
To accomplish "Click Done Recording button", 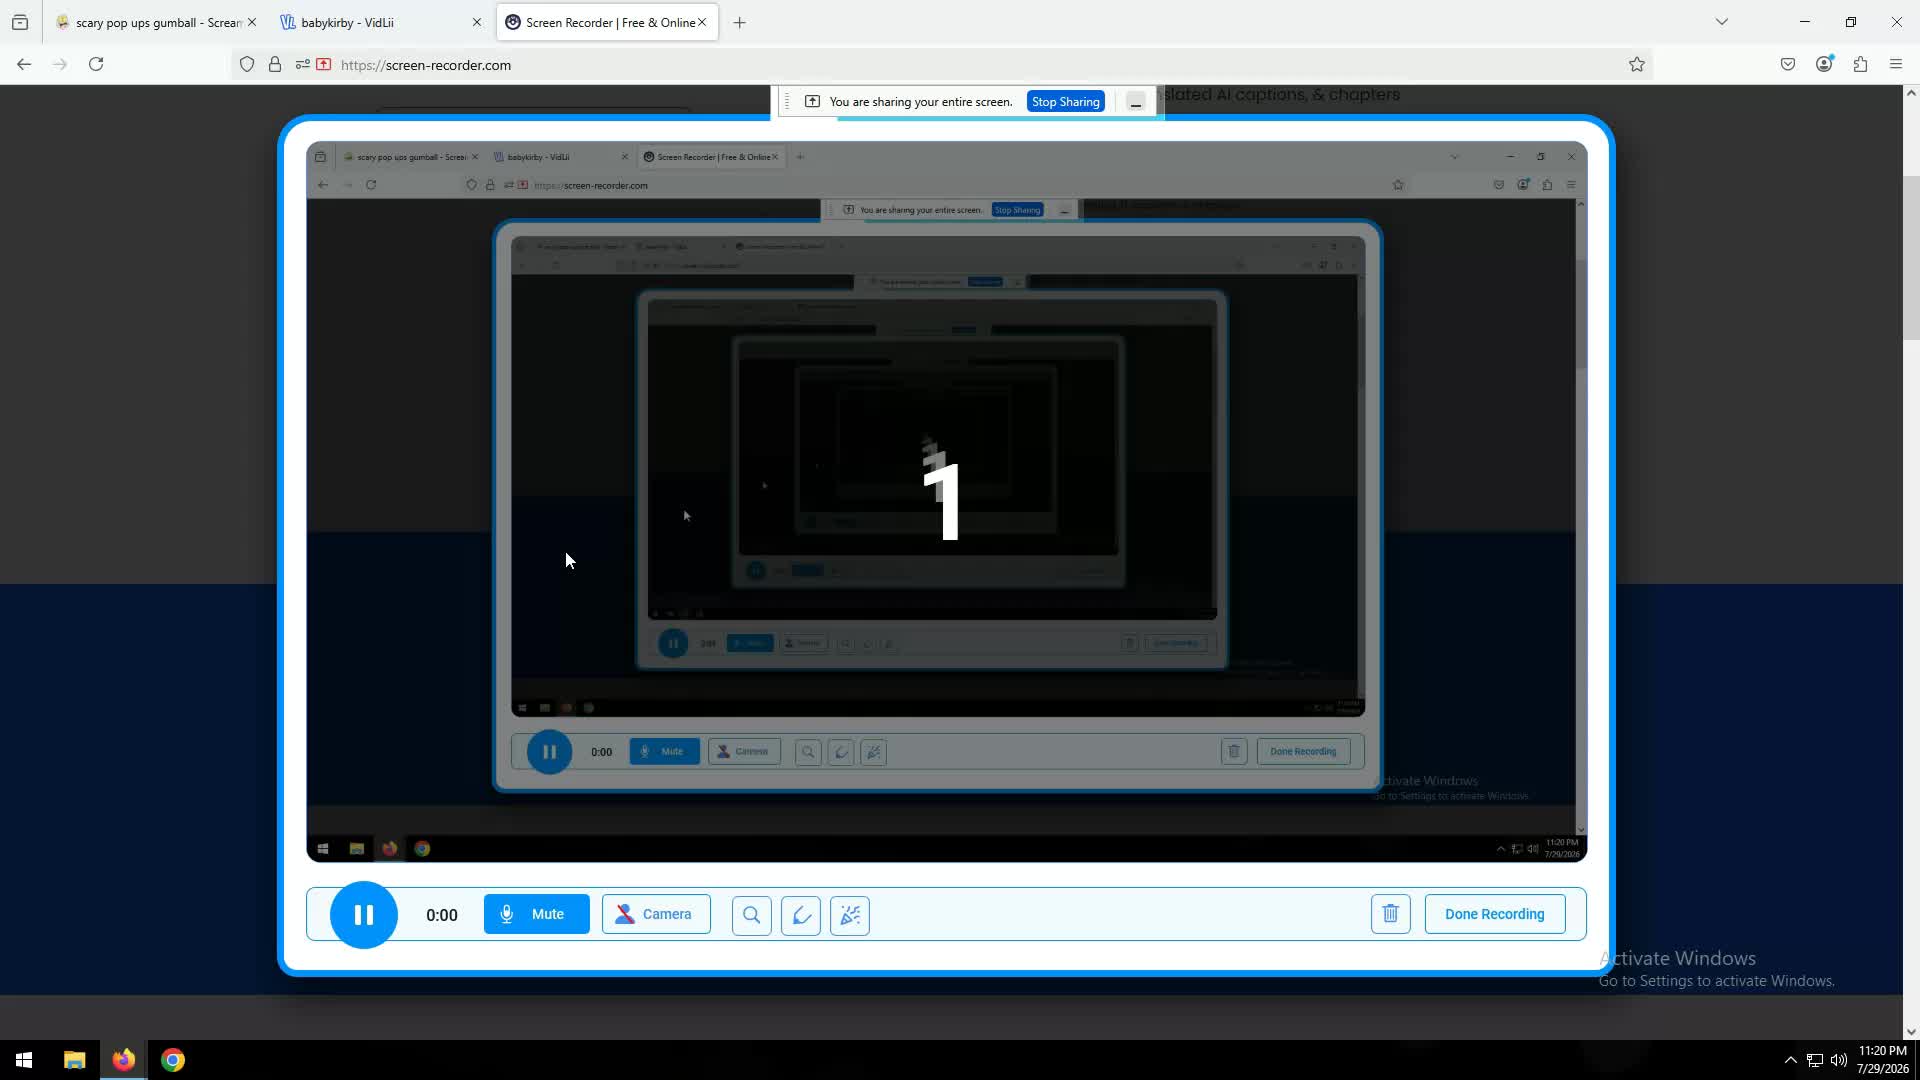I will pos(1495,914).
